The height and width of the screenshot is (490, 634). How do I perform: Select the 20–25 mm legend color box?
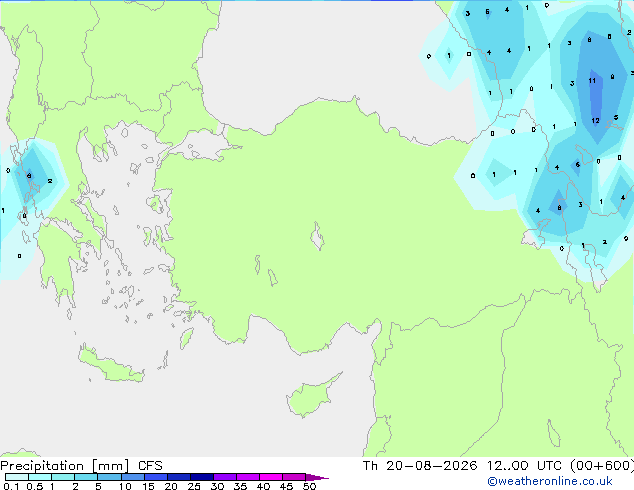point(178,477)
